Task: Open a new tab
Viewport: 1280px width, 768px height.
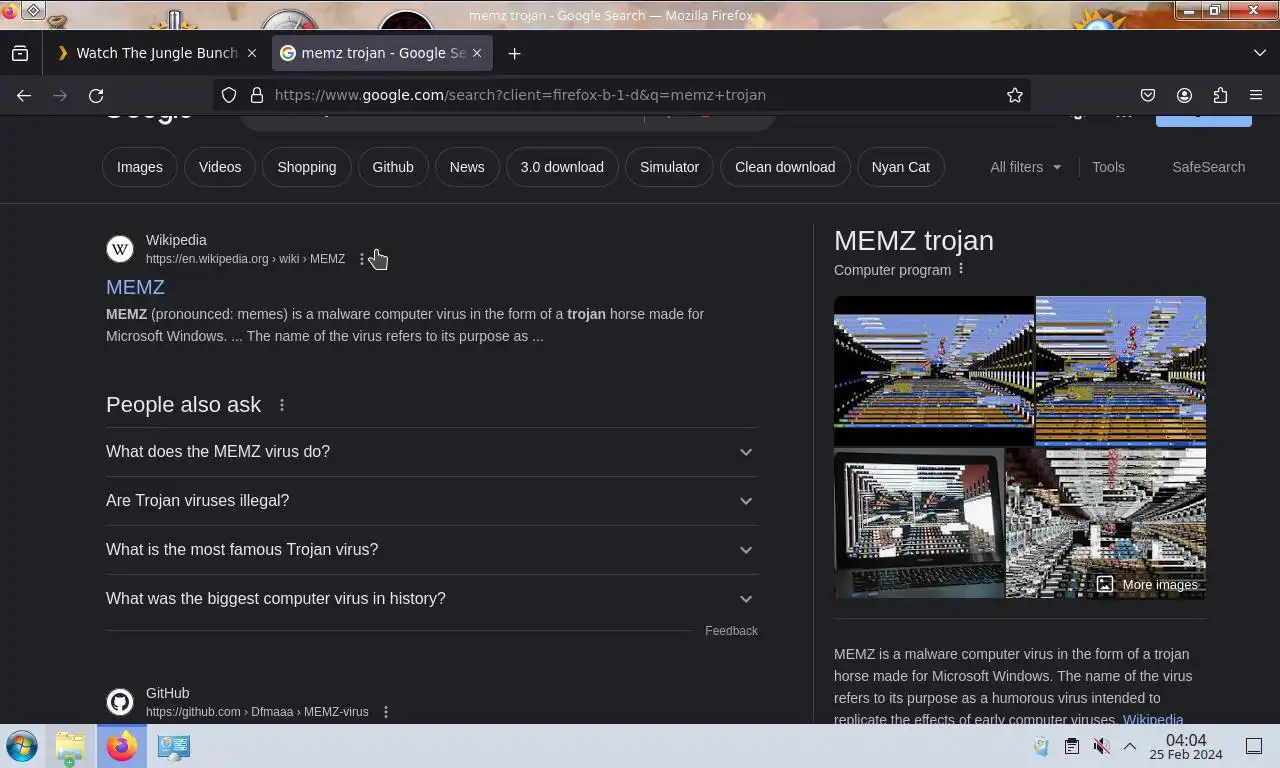Action: [514, 53]
